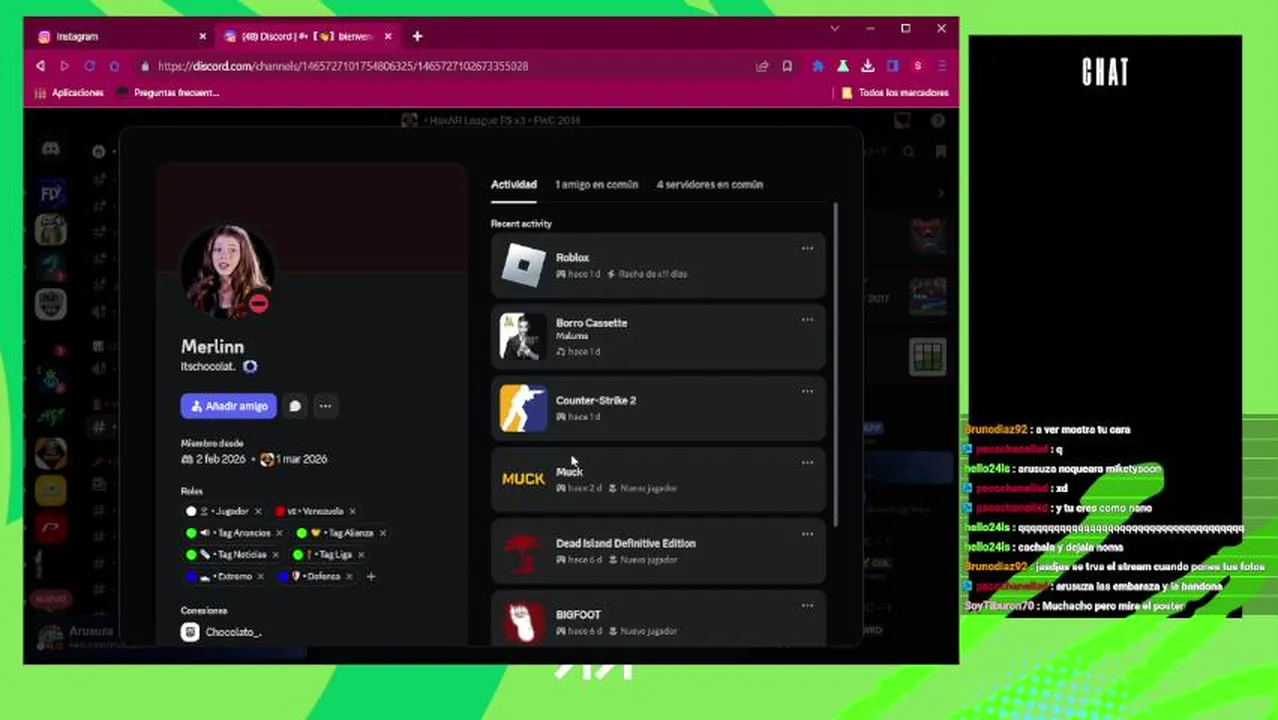Click the Añadir amigo button
Image resolution: width=1278 pixels, height=720 pixels.
coord(229,406)
